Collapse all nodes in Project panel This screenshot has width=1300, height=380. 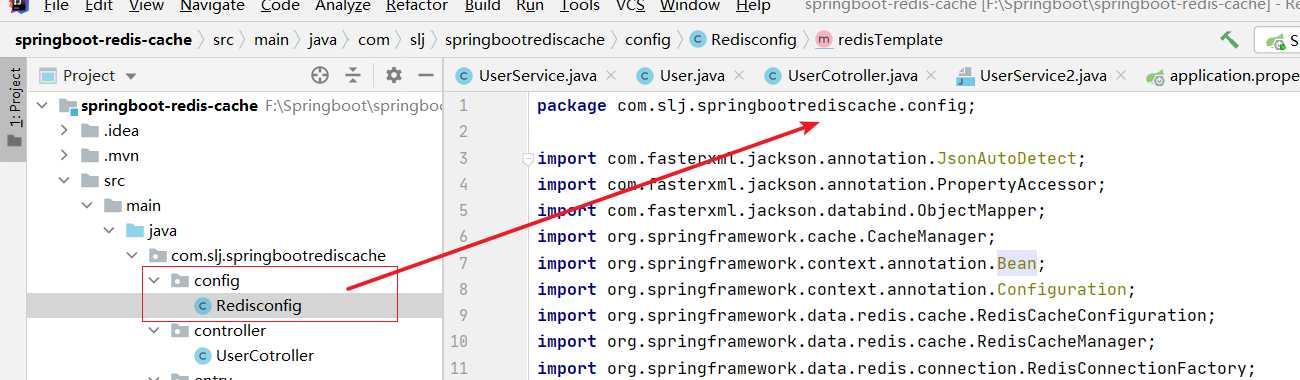(353, 75)
